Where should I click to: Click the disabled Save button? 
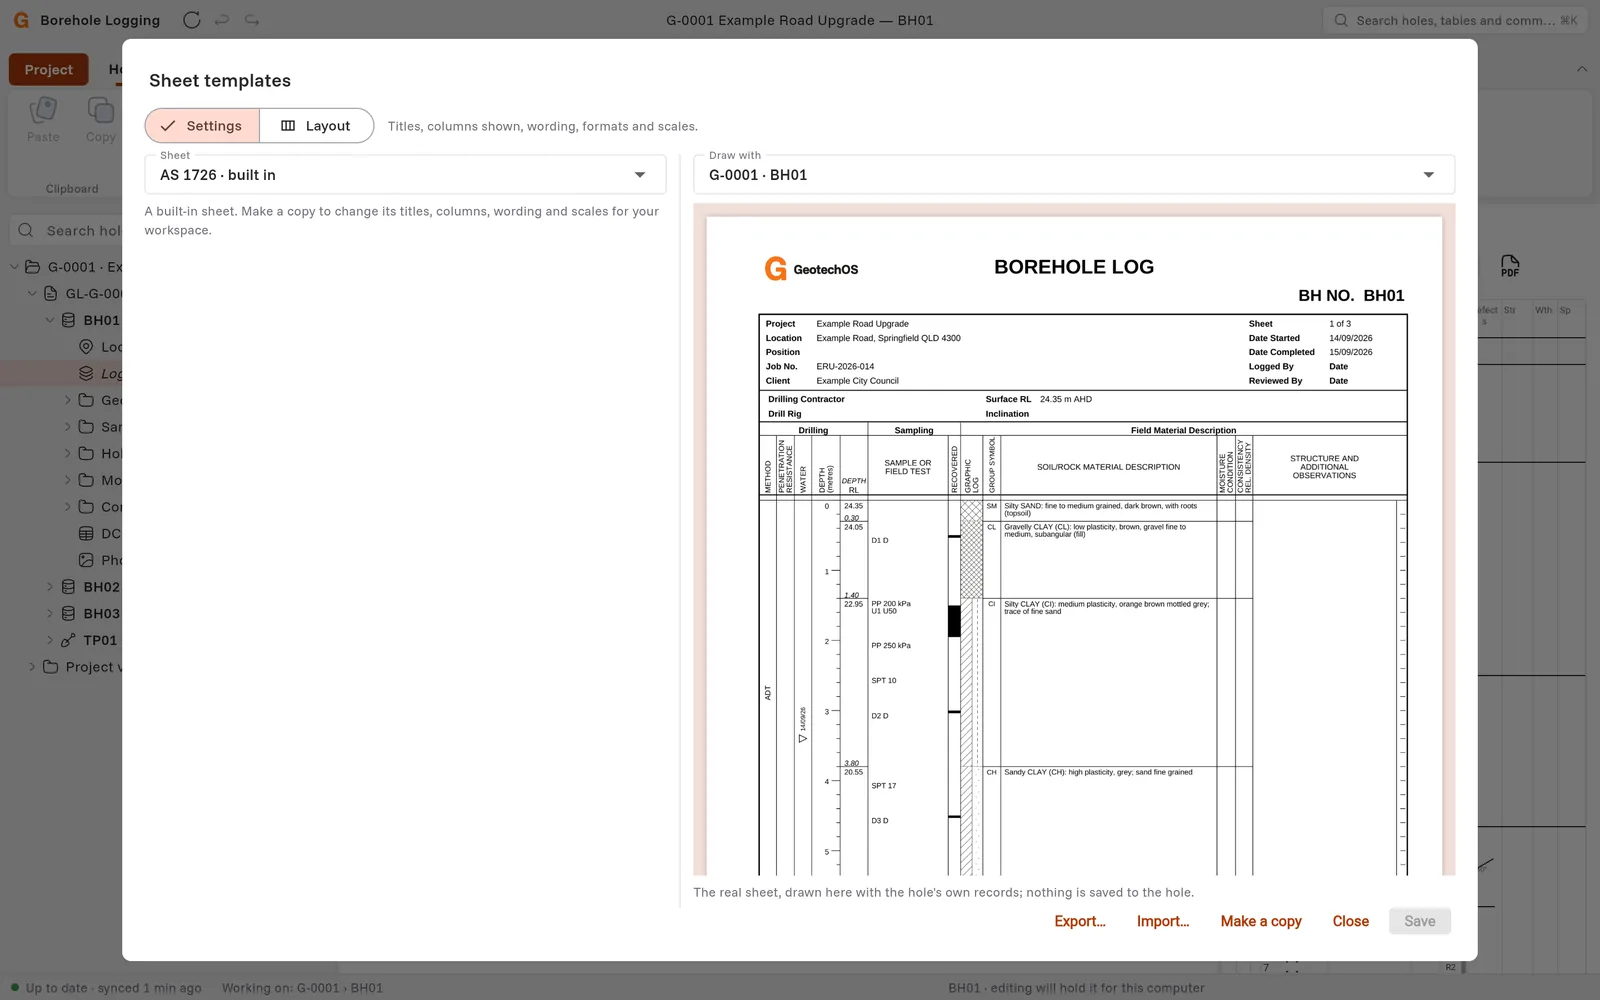pos(1419,921)
